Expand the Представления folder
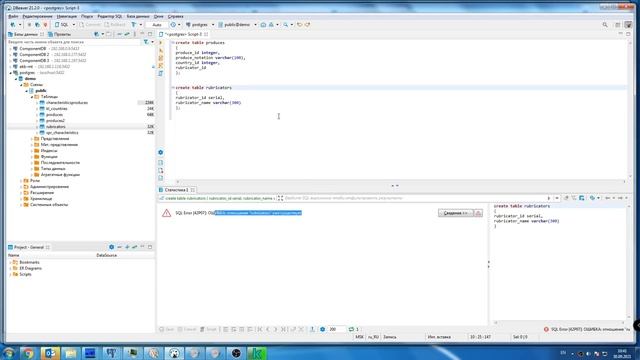This screenshot has width=640, height=360. 32,139
